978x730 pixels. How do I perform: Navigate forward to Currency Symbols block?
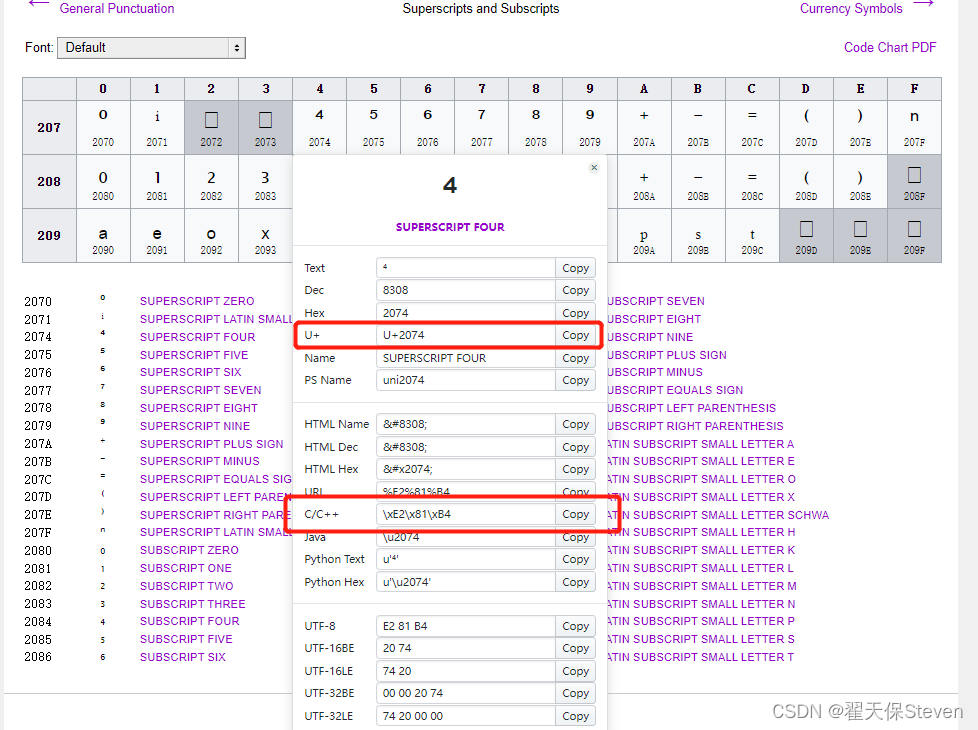851,9
